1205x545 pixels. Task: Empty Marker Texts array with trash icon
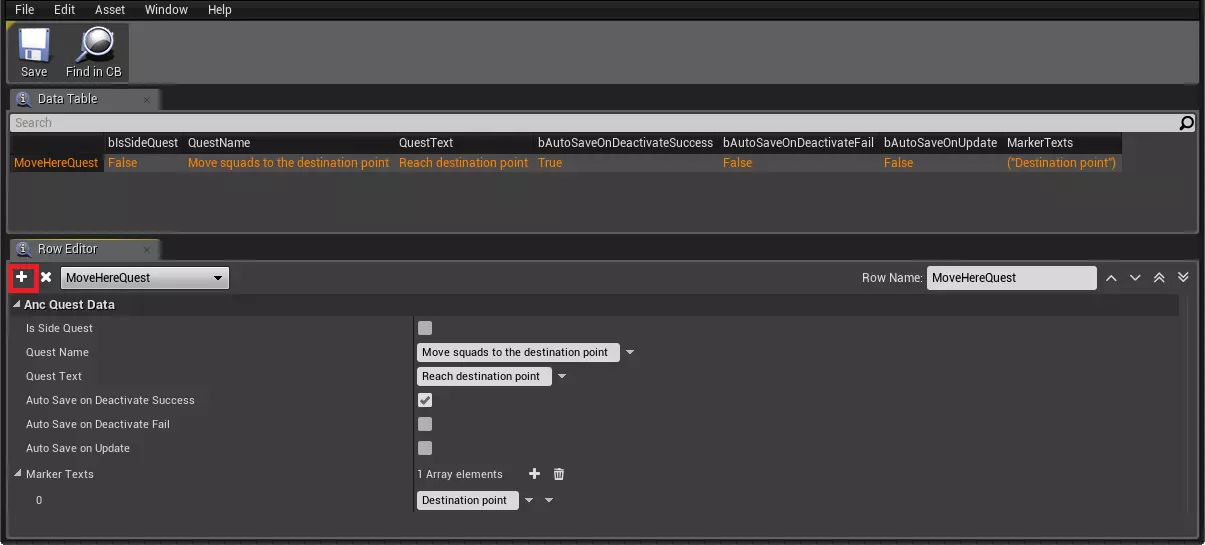click(559, 474)
